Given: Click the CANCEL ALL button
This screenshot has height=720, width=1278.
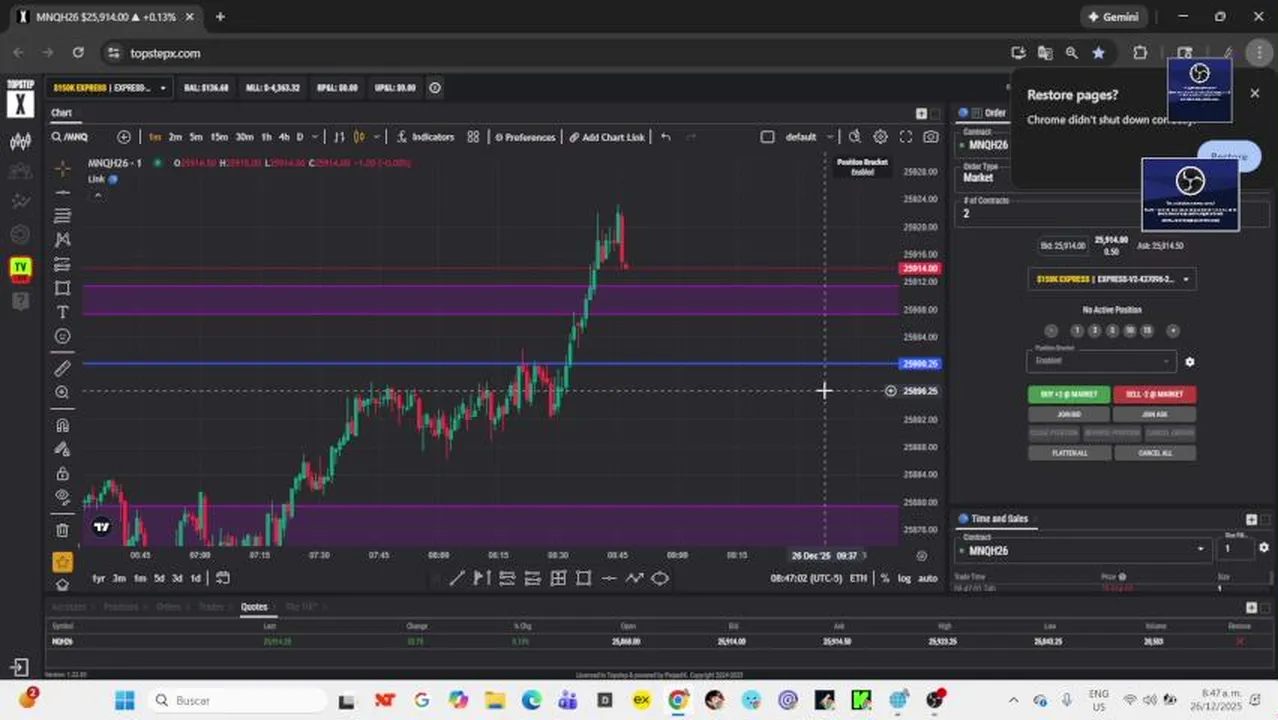Looking at the screenshot, I should pyautogui.click(x=1154, y=453).
